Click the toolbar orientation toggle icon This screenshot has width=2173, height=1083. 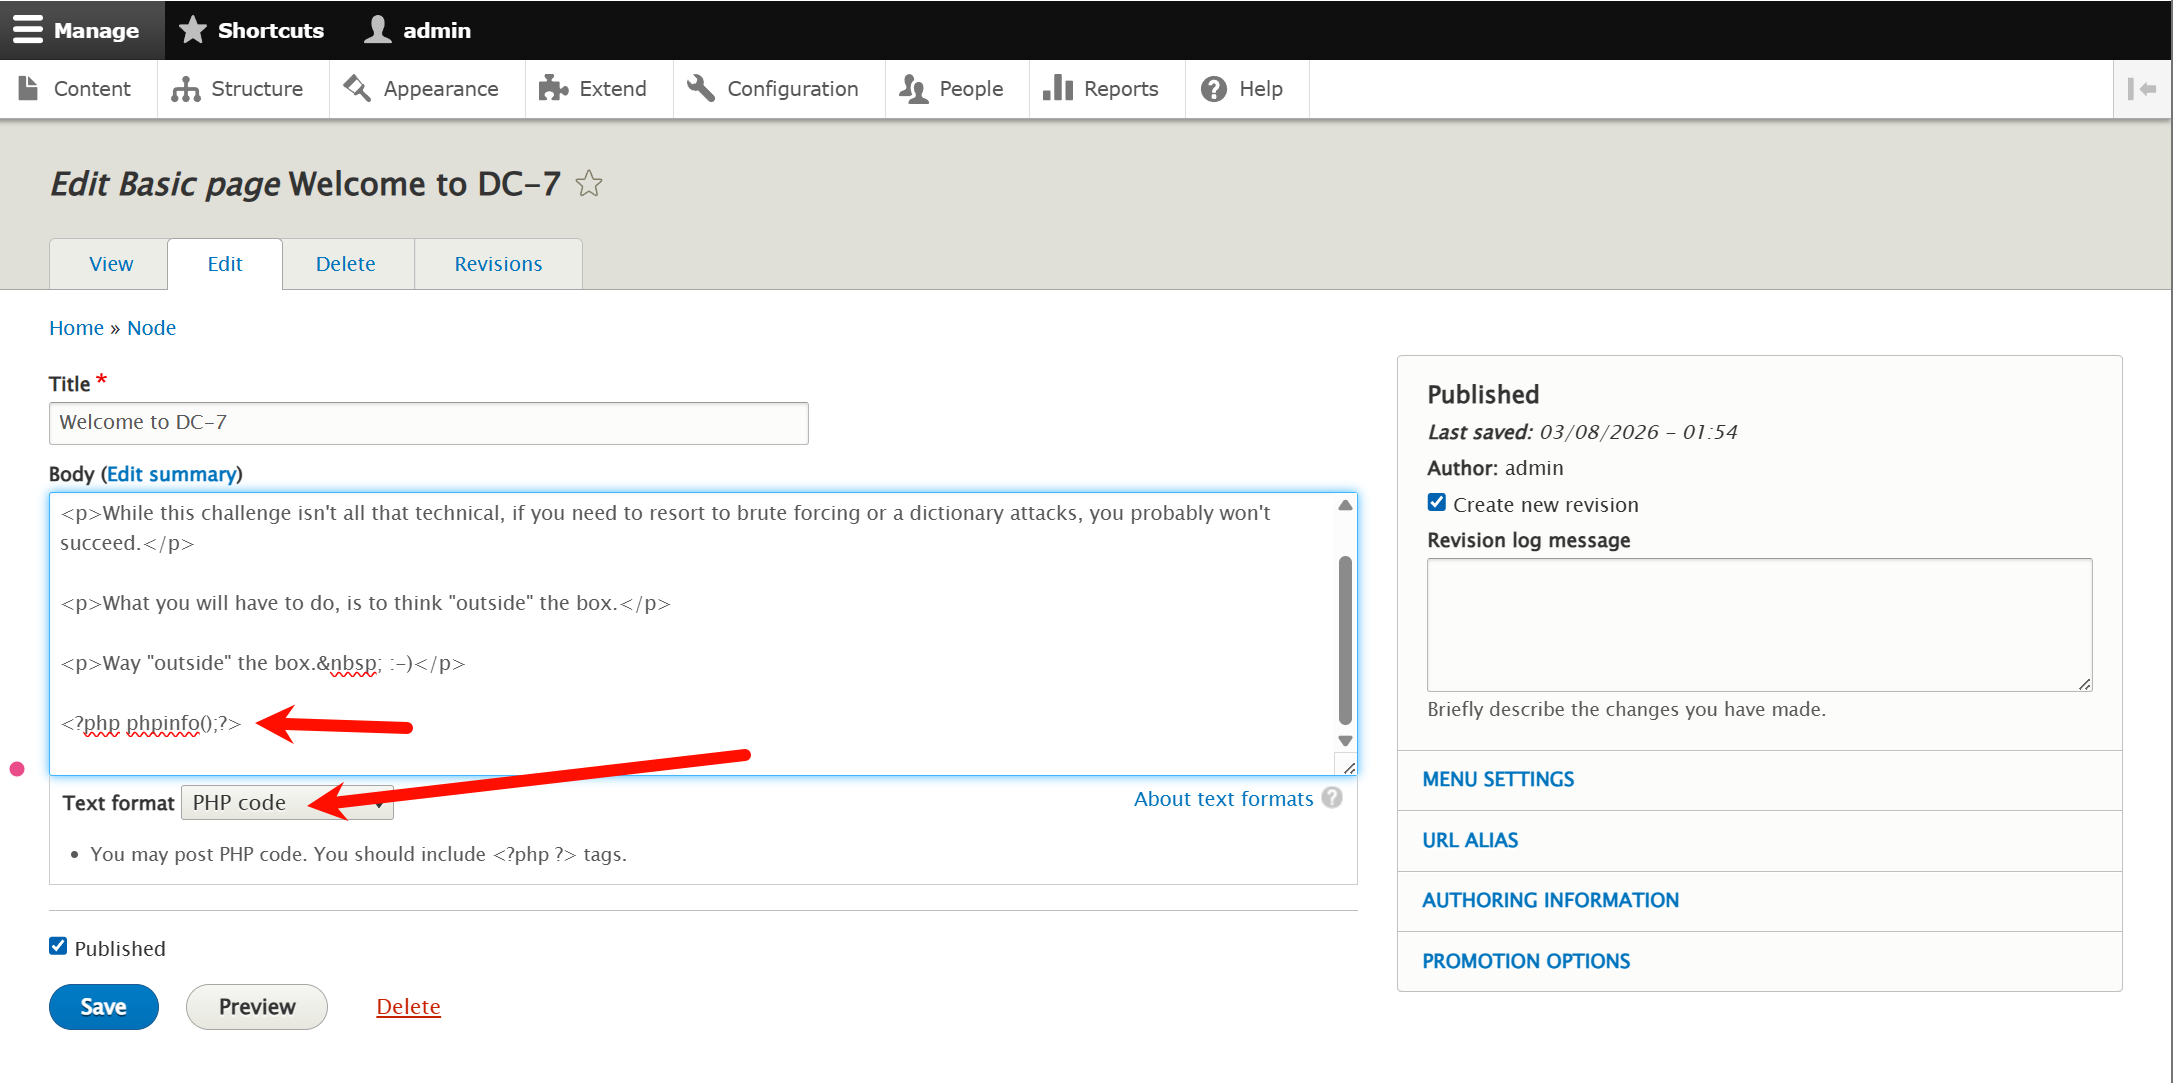2141,89
